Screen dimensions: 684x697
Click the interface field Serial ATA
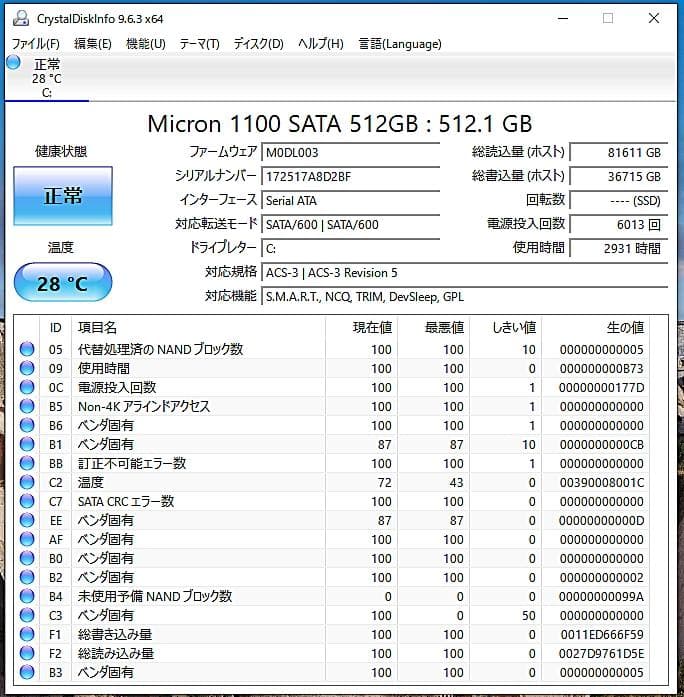point(351,200)
